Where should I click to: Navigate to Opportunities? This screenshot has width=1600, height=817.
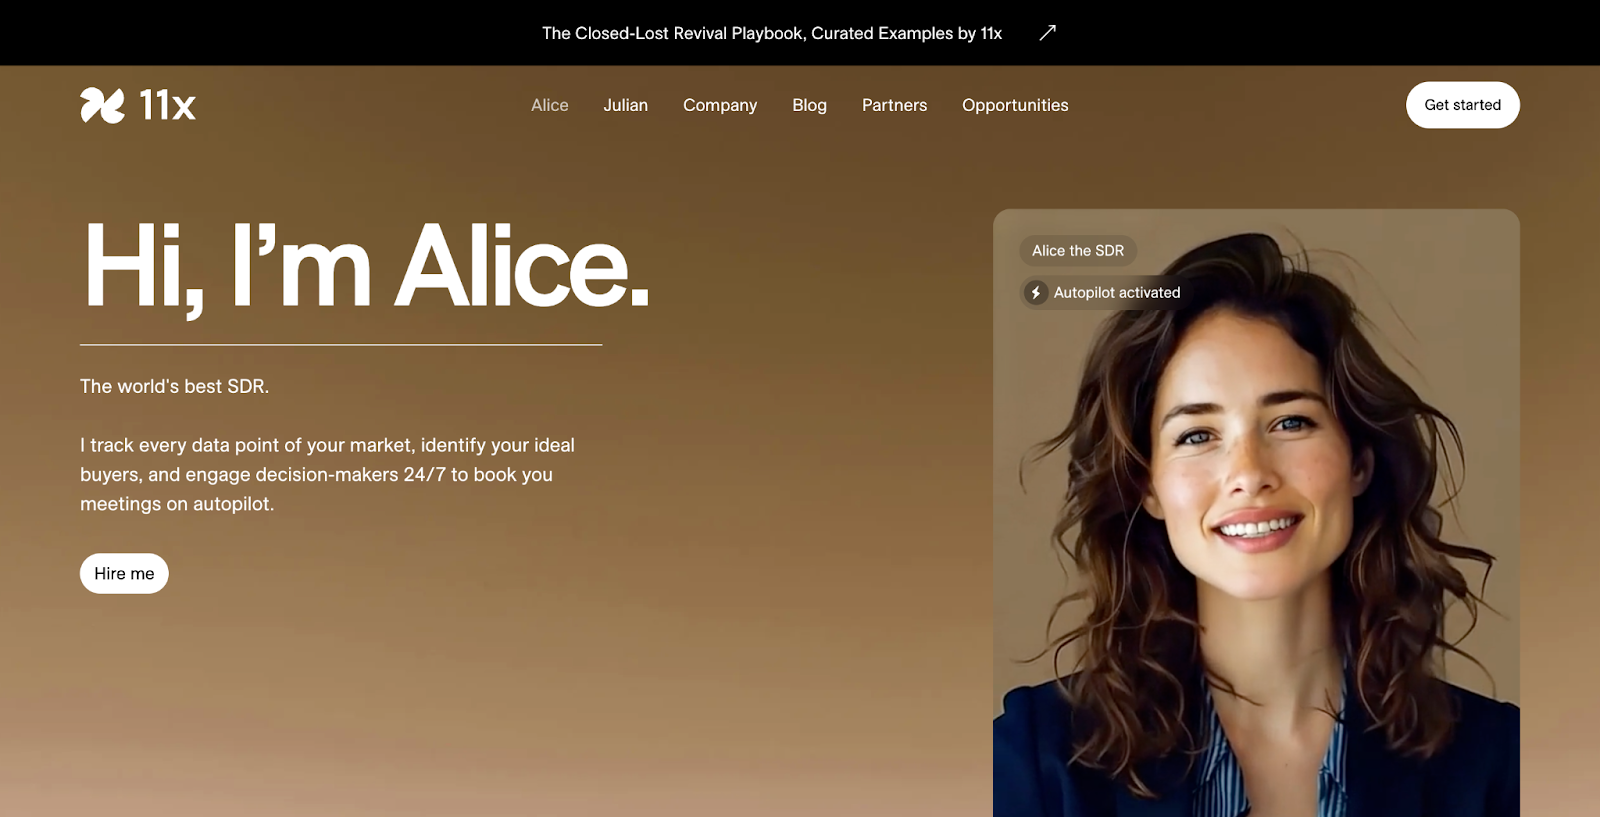pyautogui.click(x=1015, y=105)
